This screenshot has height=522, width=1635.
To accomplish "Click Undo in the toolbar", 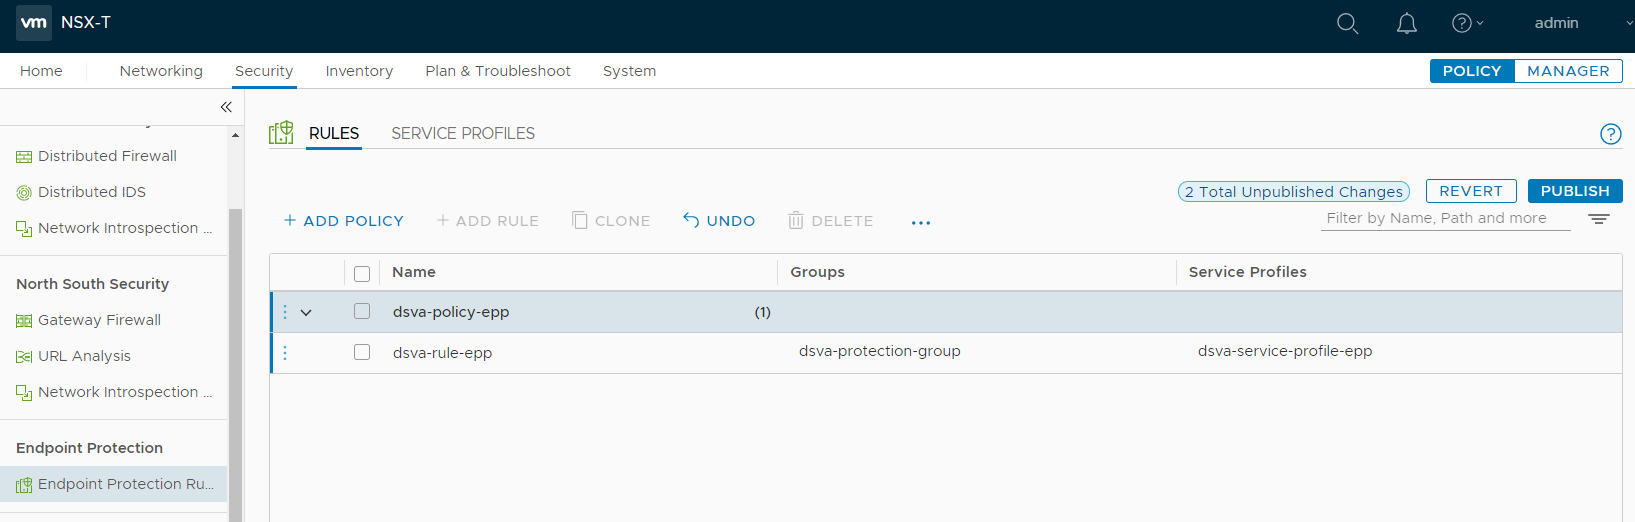I will click(719, 221).
